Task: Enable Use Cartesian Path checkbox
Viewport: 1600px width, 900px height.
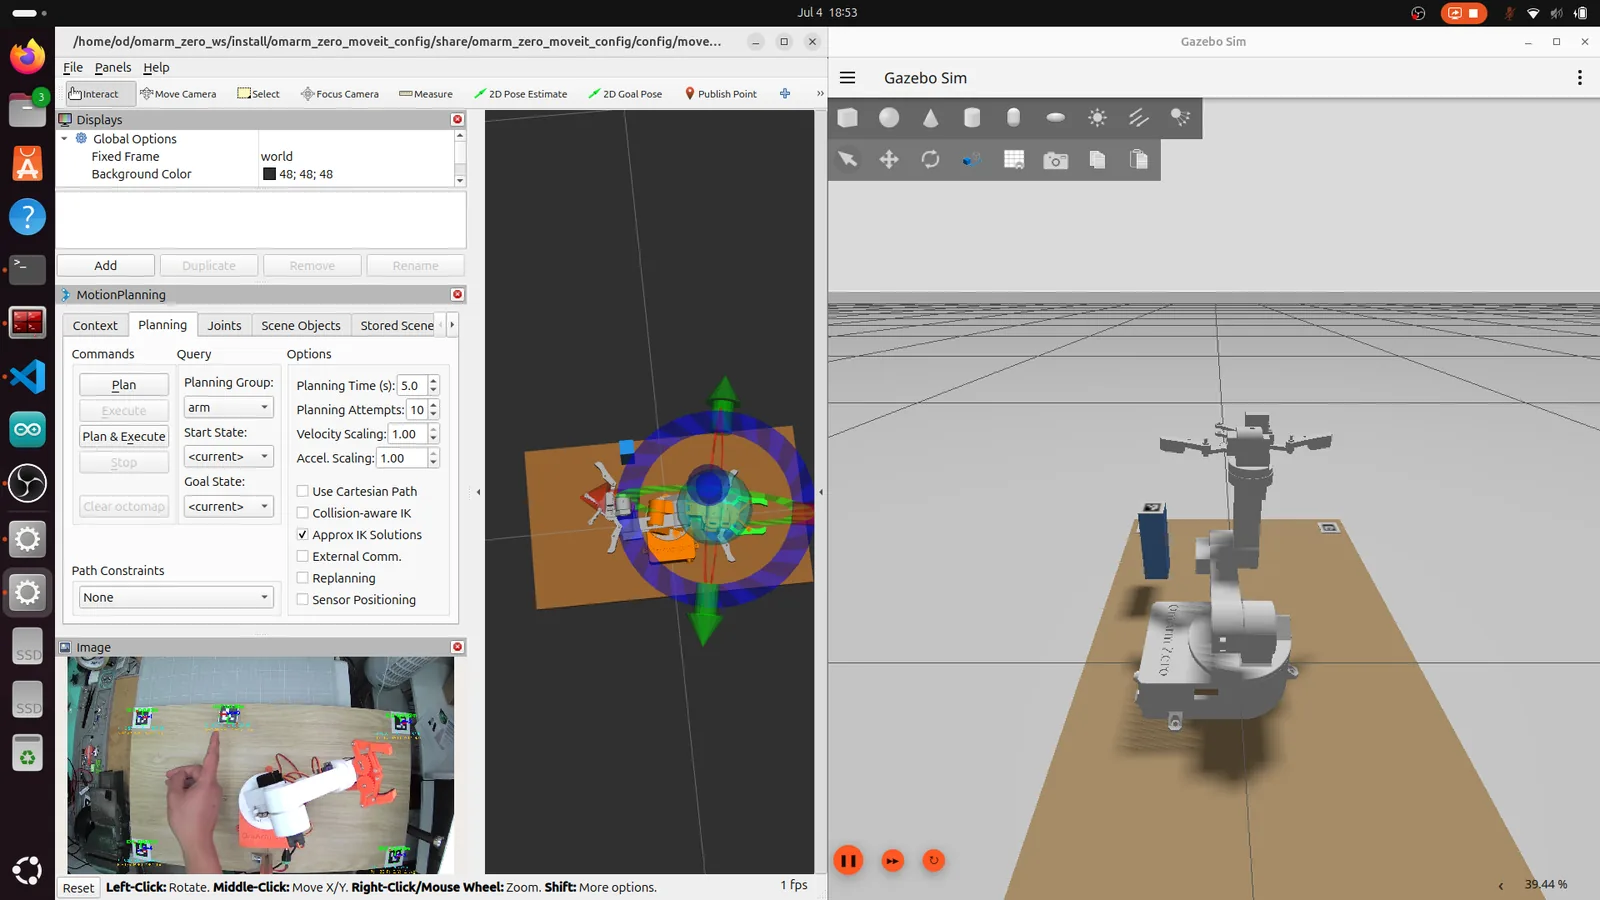Action: pos(302,491)
